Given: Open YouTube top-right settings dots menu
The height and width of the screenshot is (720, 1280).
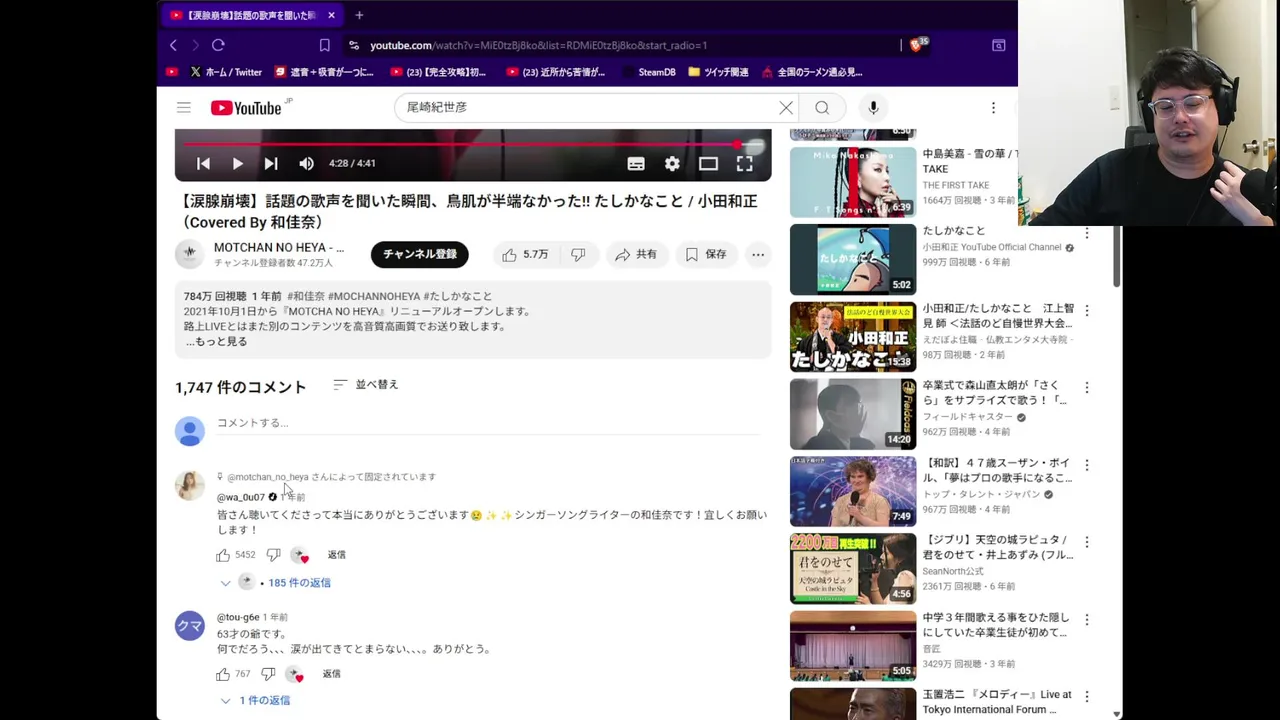Looking at the screenshot, I should click(993, 107).
